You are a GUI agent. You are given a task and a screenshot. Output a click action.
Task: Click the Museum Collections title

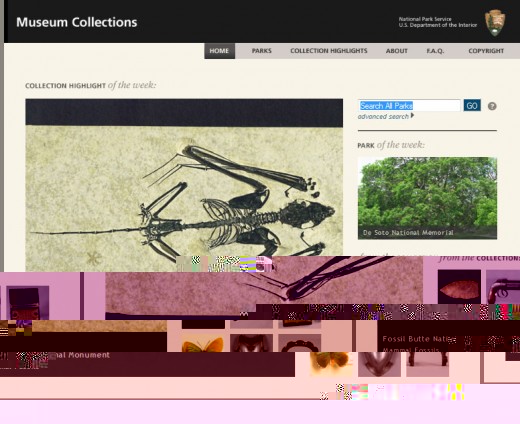77,22
